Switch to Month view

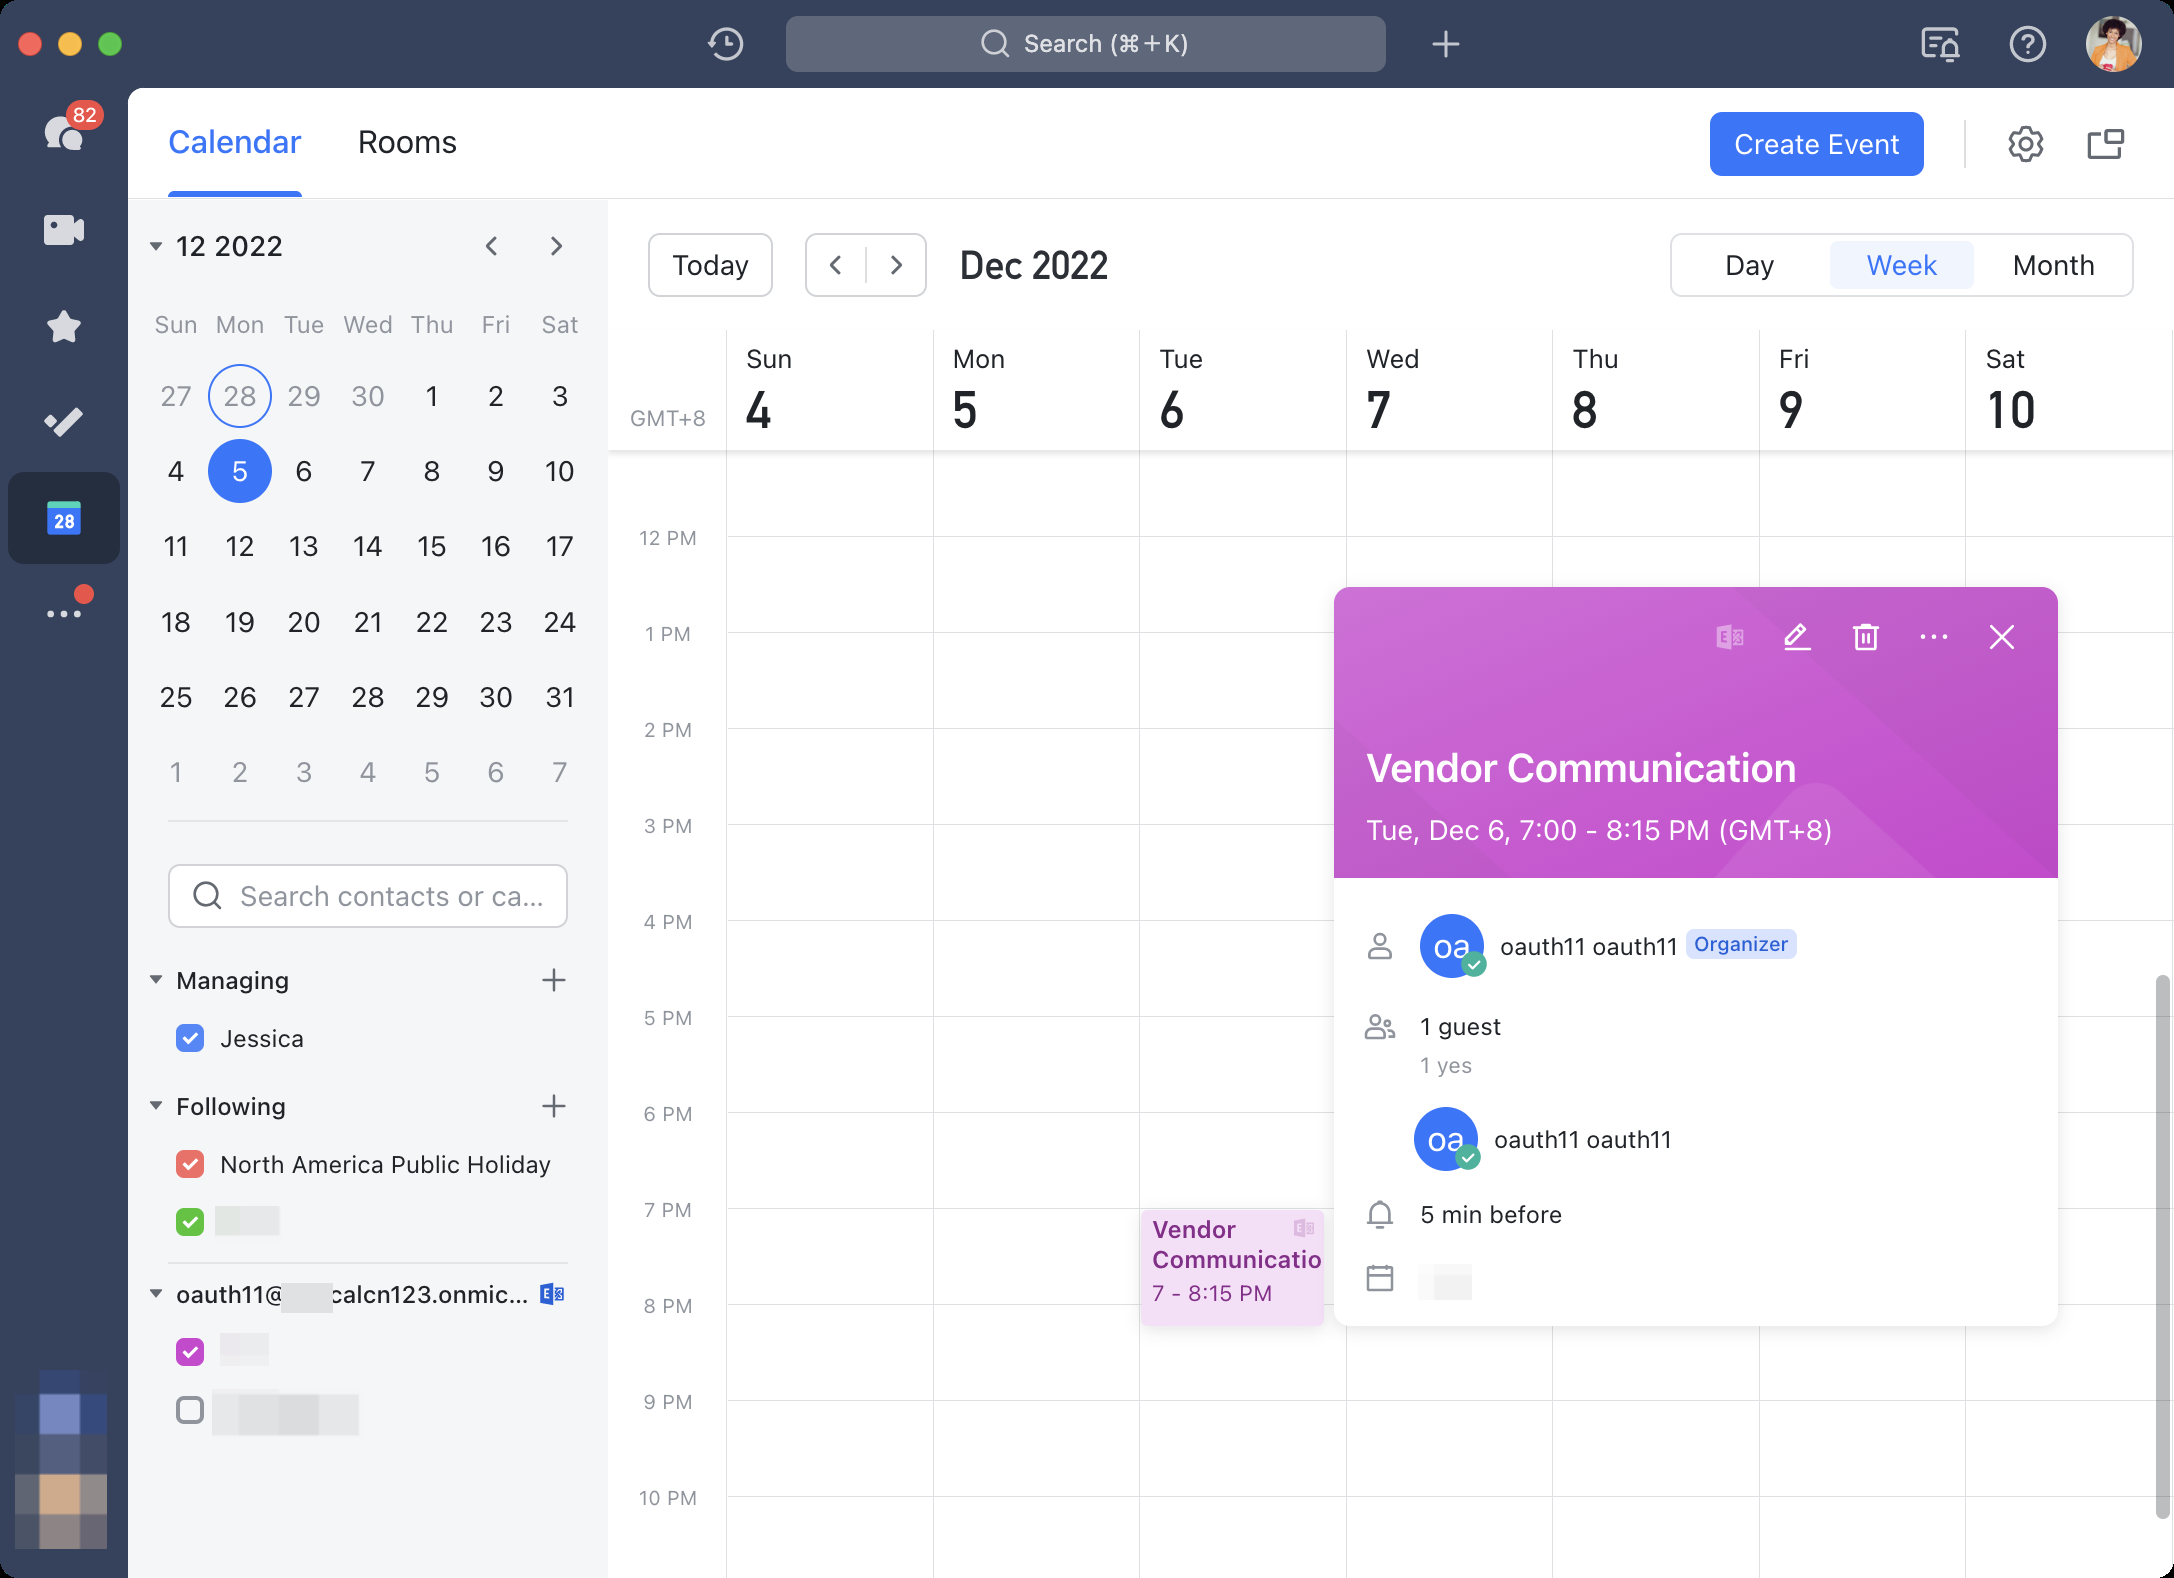tap(2053, 265)
